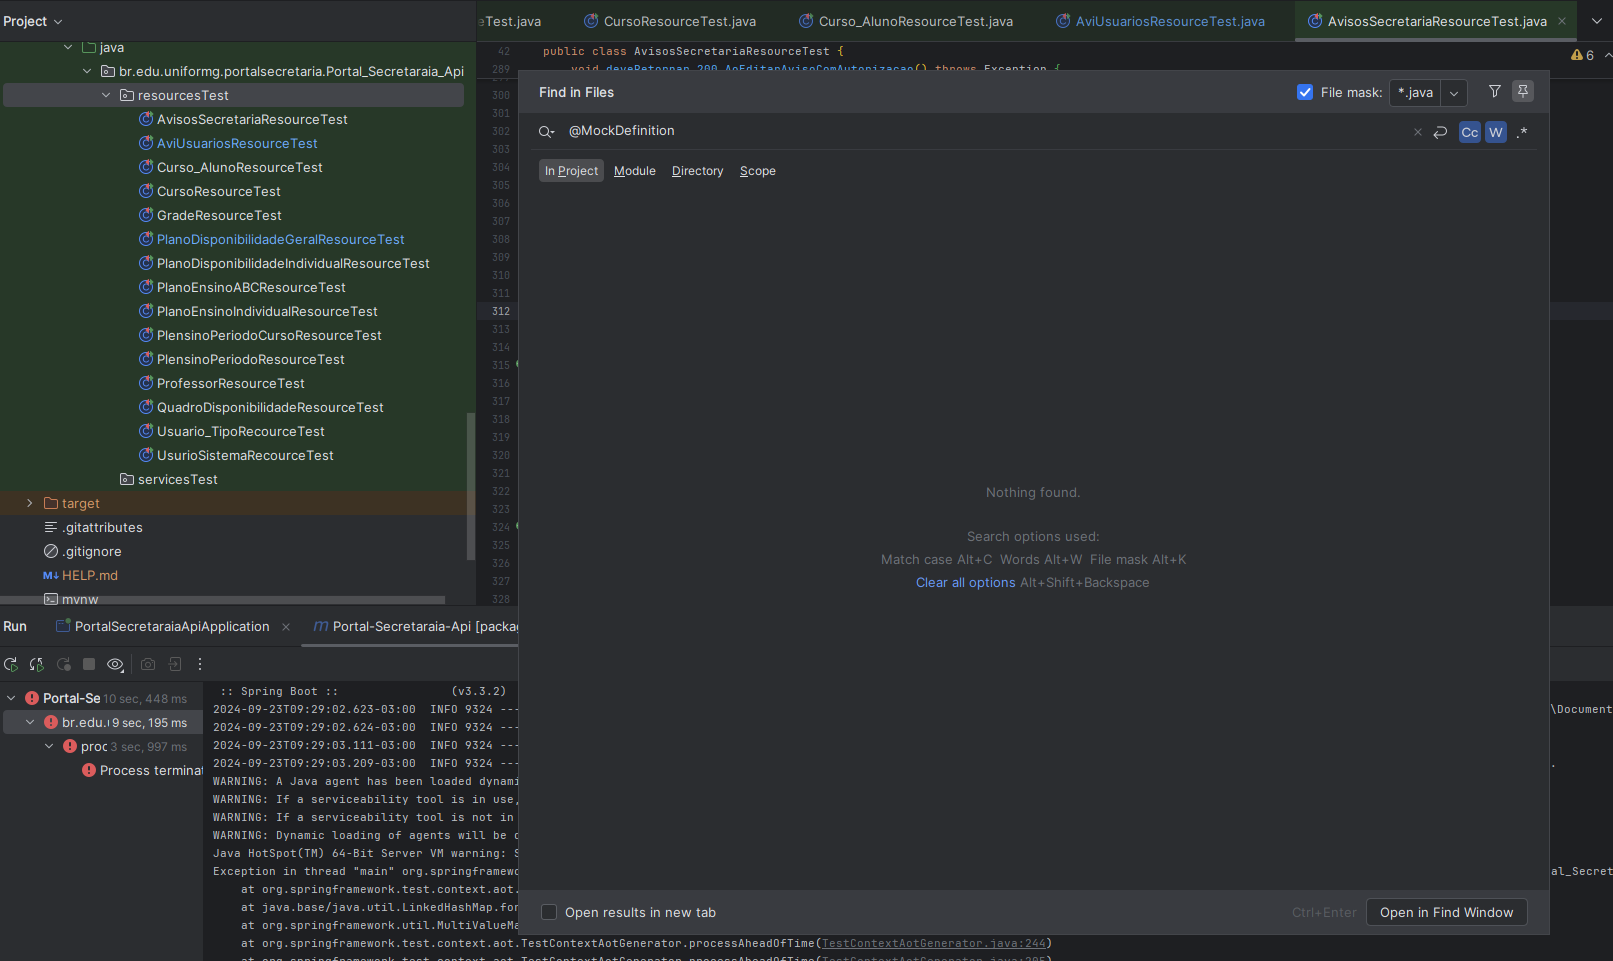Click the filter search results icon

pyautogui.click(x=1495, y=91)
